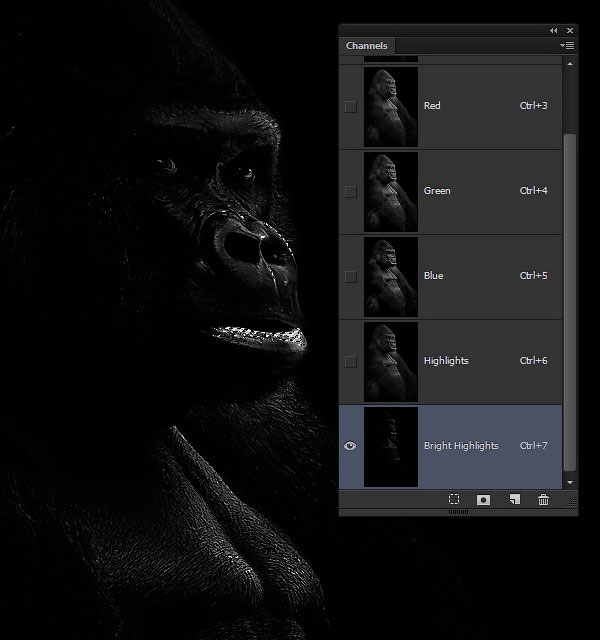Viewport: 600px width, 640px height.
Task: Click the Ctrl+7 shortcut text
Action: coord(533,446)
